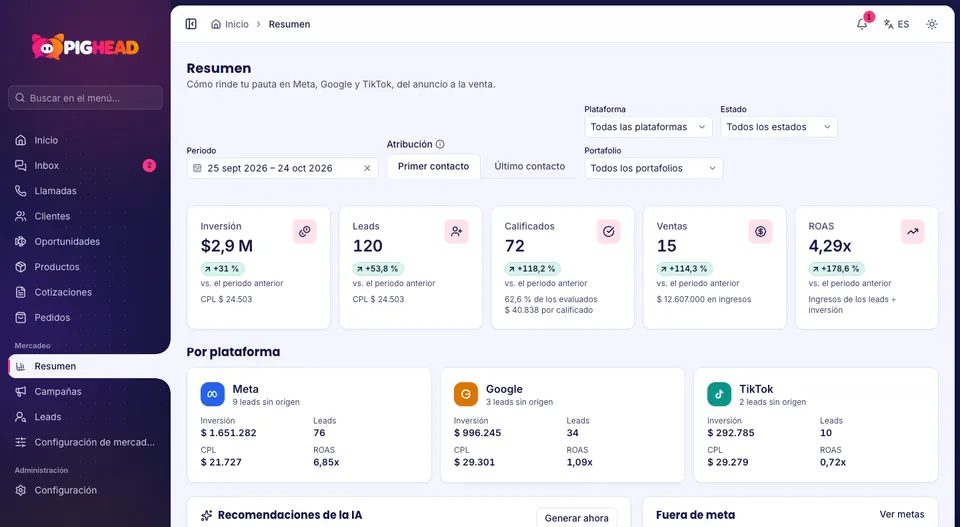Click the AI sparkle icon in Recomendaciones
The height and width of the screenshot is (527, 960).
coord(206,515)
